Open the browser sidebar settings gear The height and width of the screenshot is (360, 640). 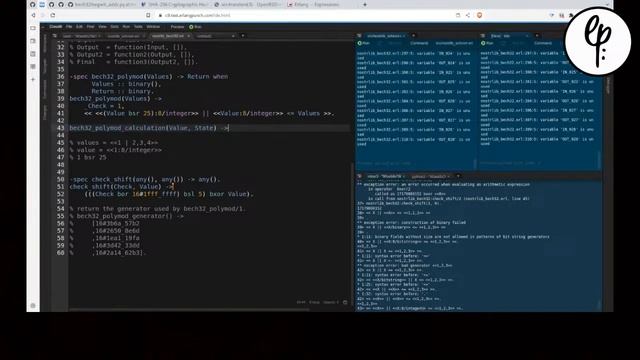tap(33, 305)
